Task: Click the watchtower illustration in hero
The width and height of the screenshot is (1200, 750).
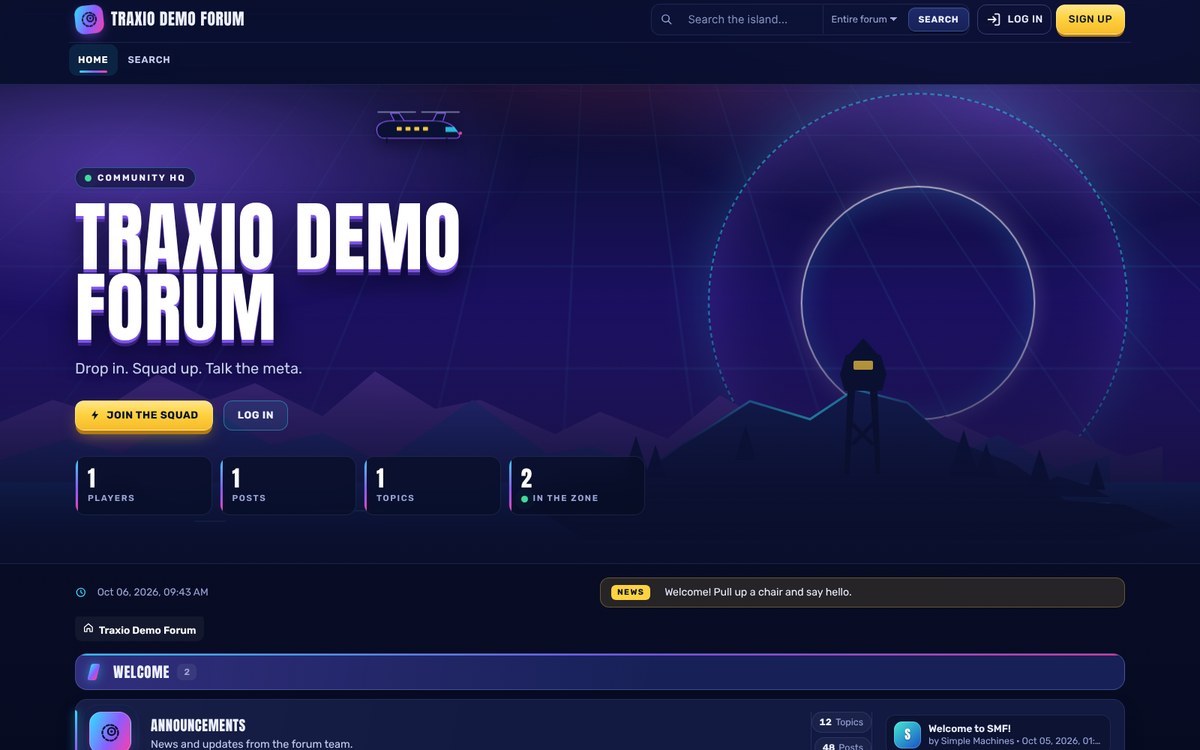Action: pyautogui.click(x=862, y=406)
